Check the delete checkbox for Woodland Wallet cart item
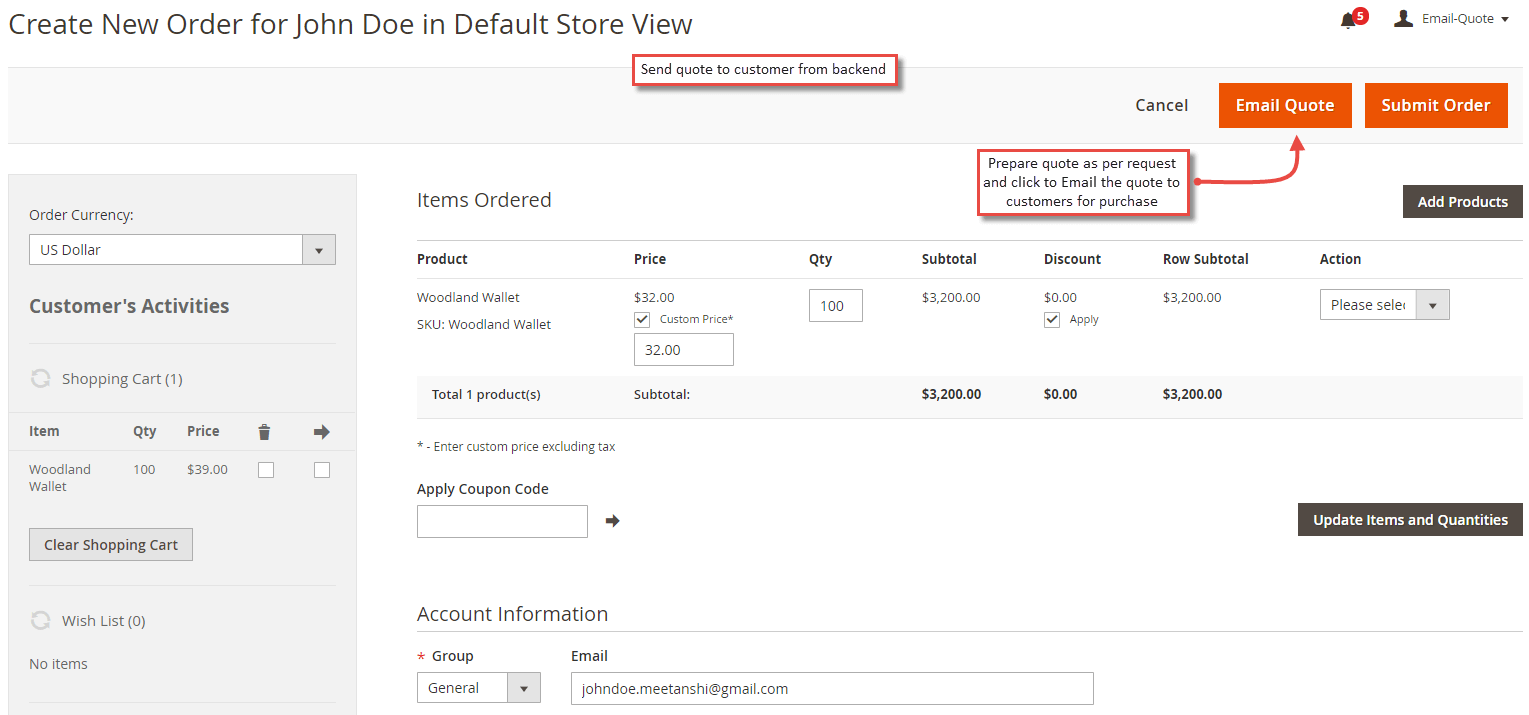This screenshot has height=715, width=1529. pyautogui.click(x=265, y=469)
